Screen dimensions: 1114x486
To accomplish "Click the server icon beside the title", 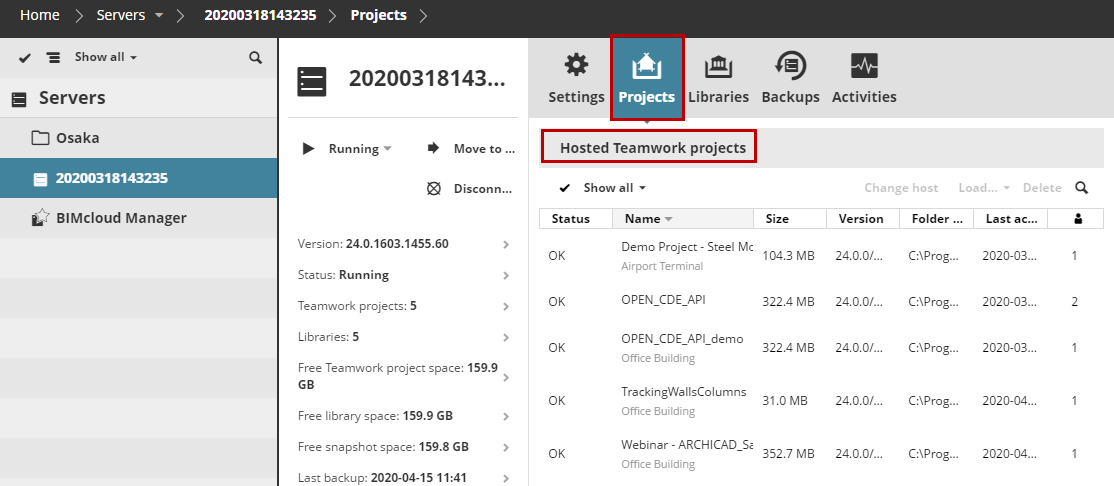I will click(312, 82).
